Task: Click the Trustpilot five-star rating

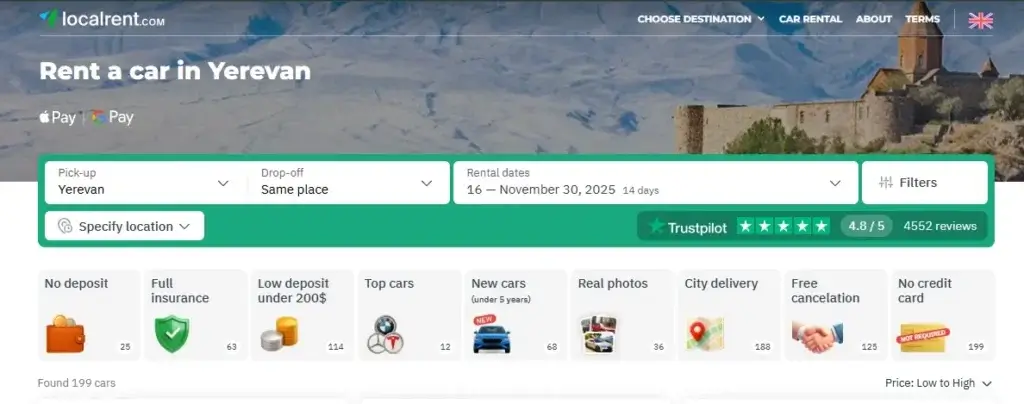Action: pos(784,226)
